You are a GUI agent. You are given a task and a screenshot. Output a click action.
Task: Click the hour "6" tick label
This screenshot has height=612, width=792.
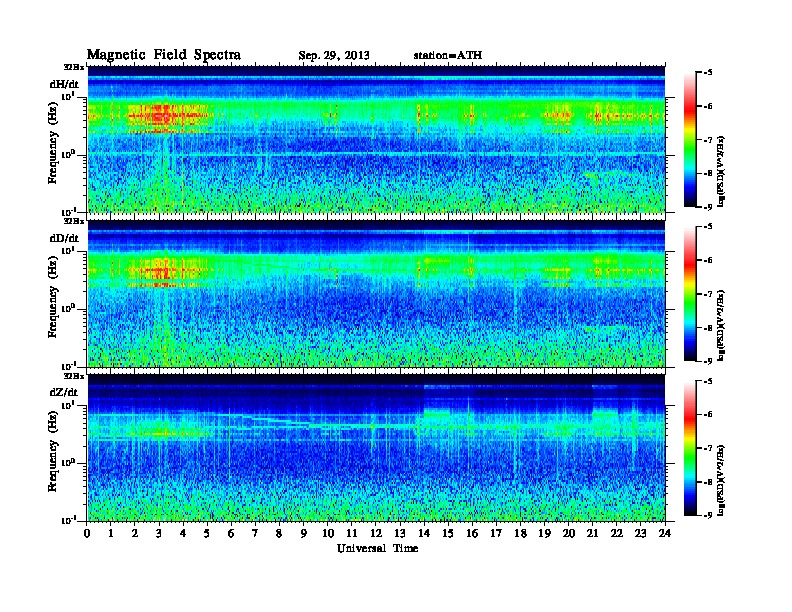(232, 534)
